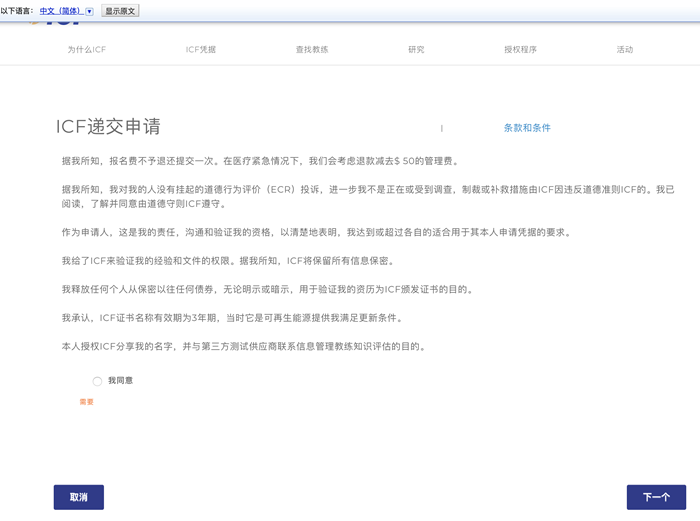Click the 以下语言 translation bar label
700x521 pixels.
pyautogui.click(x=17, y=11)
